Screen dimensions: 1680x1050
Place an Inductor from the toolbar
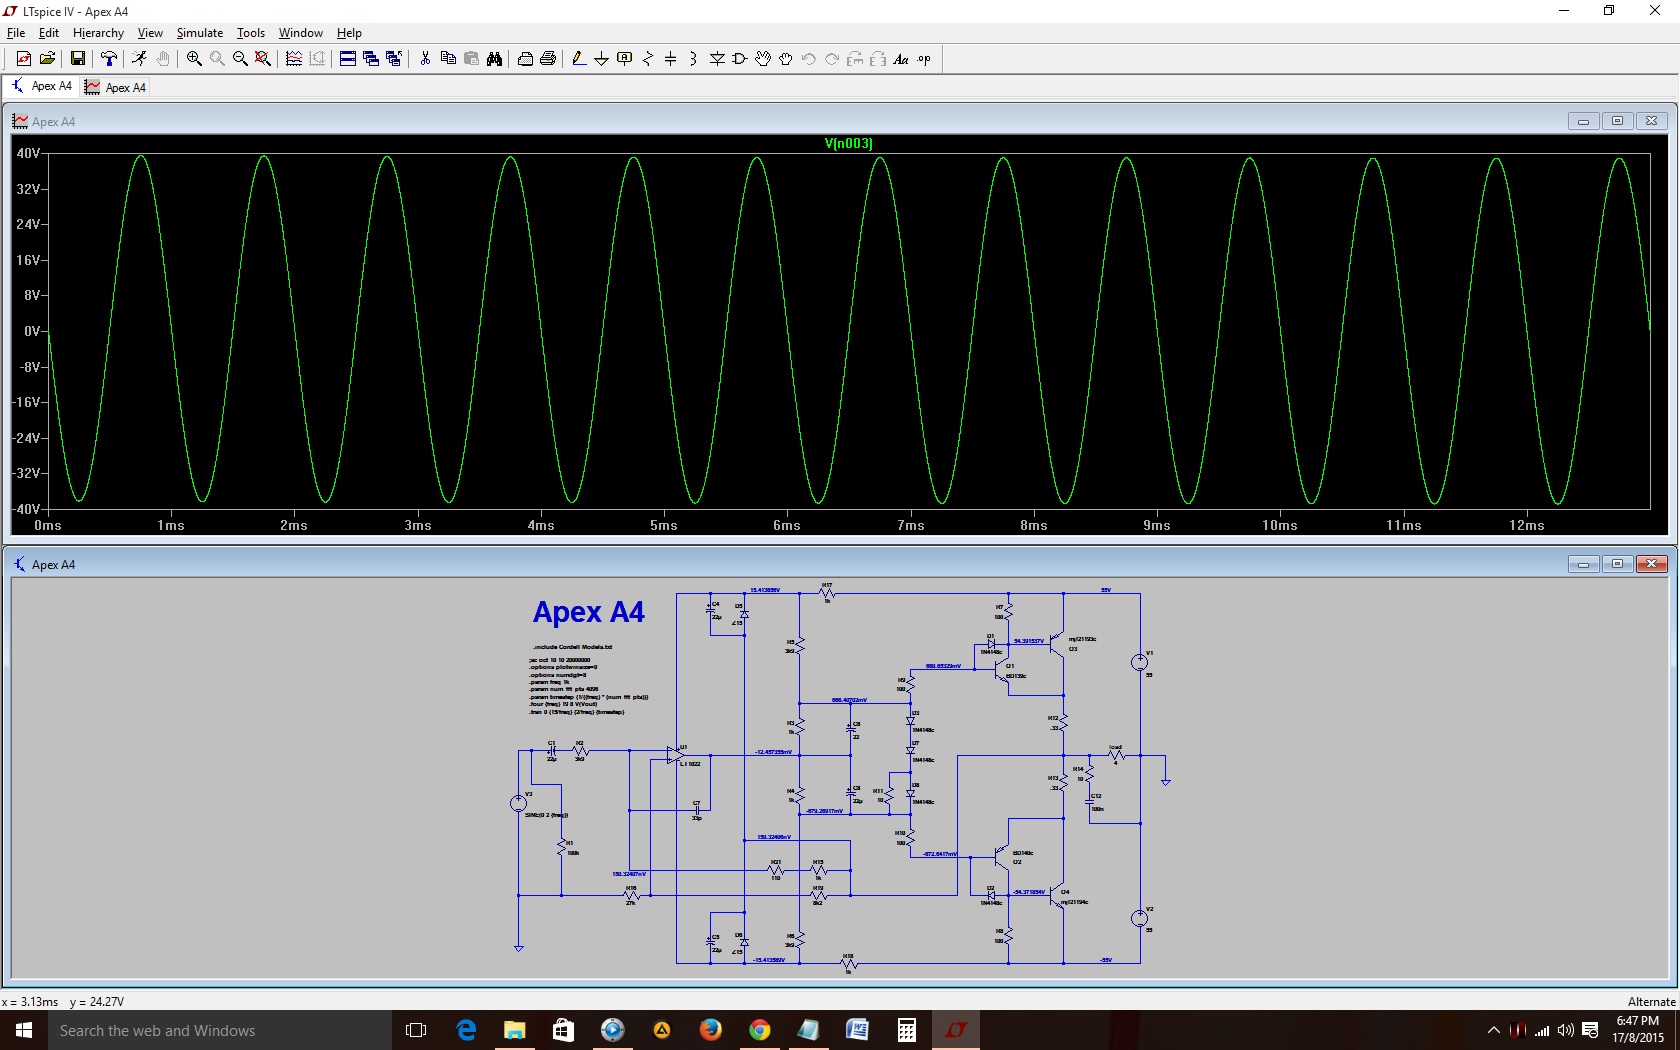694,59
